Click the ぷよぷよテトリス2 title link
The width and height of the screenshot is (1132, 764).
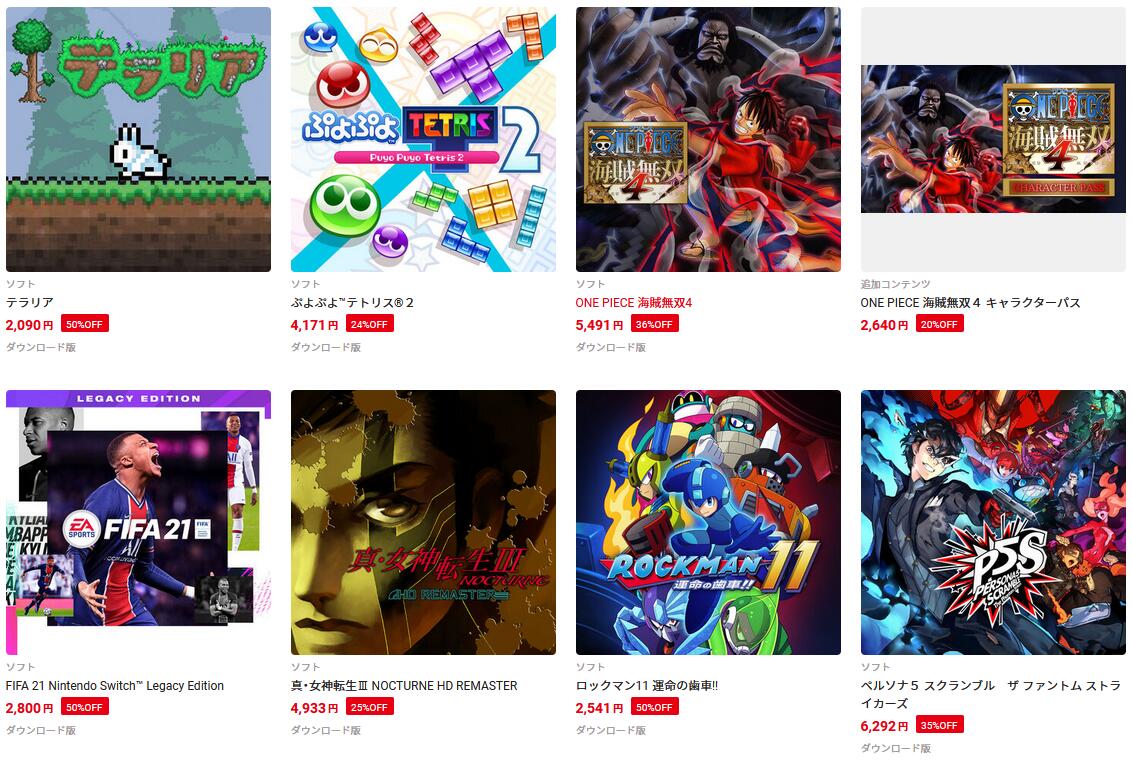pos(352,303)
